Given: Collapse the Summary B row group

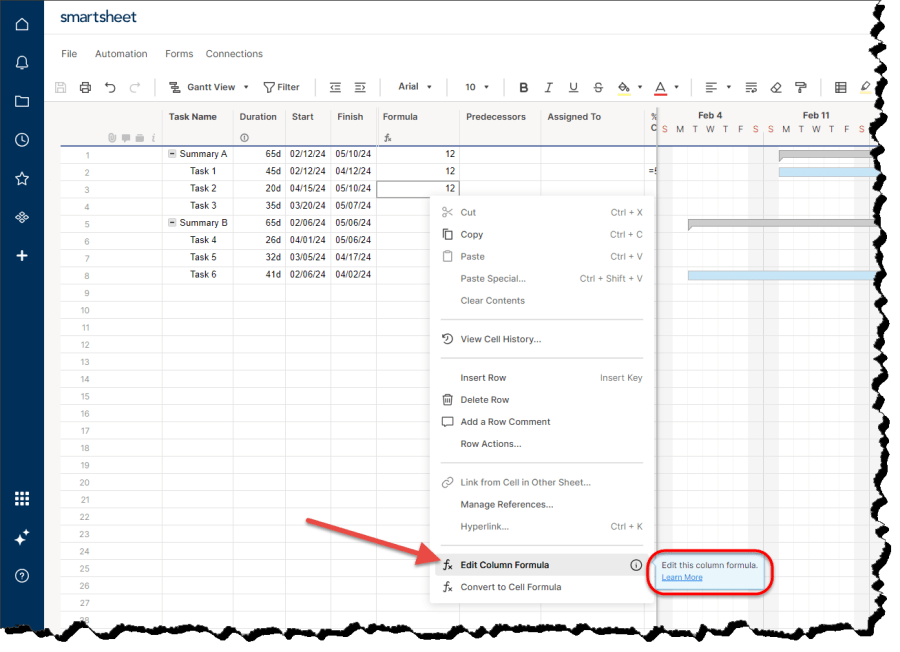Looking at the screenshot, I should coord(170,222).
